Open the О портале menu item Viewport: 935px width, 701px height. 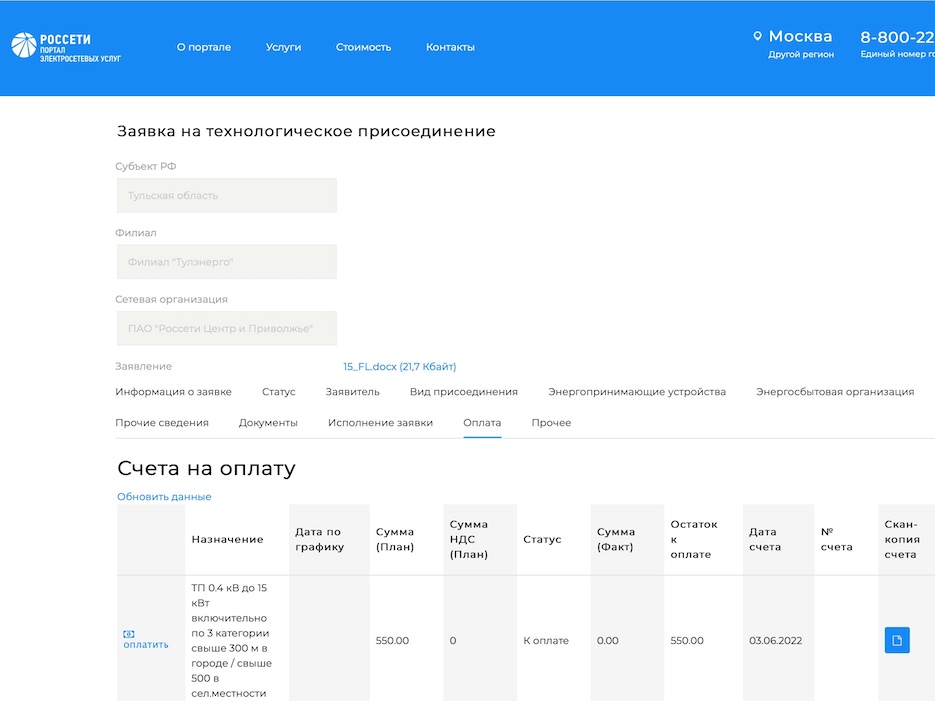(x=204, y=47)
